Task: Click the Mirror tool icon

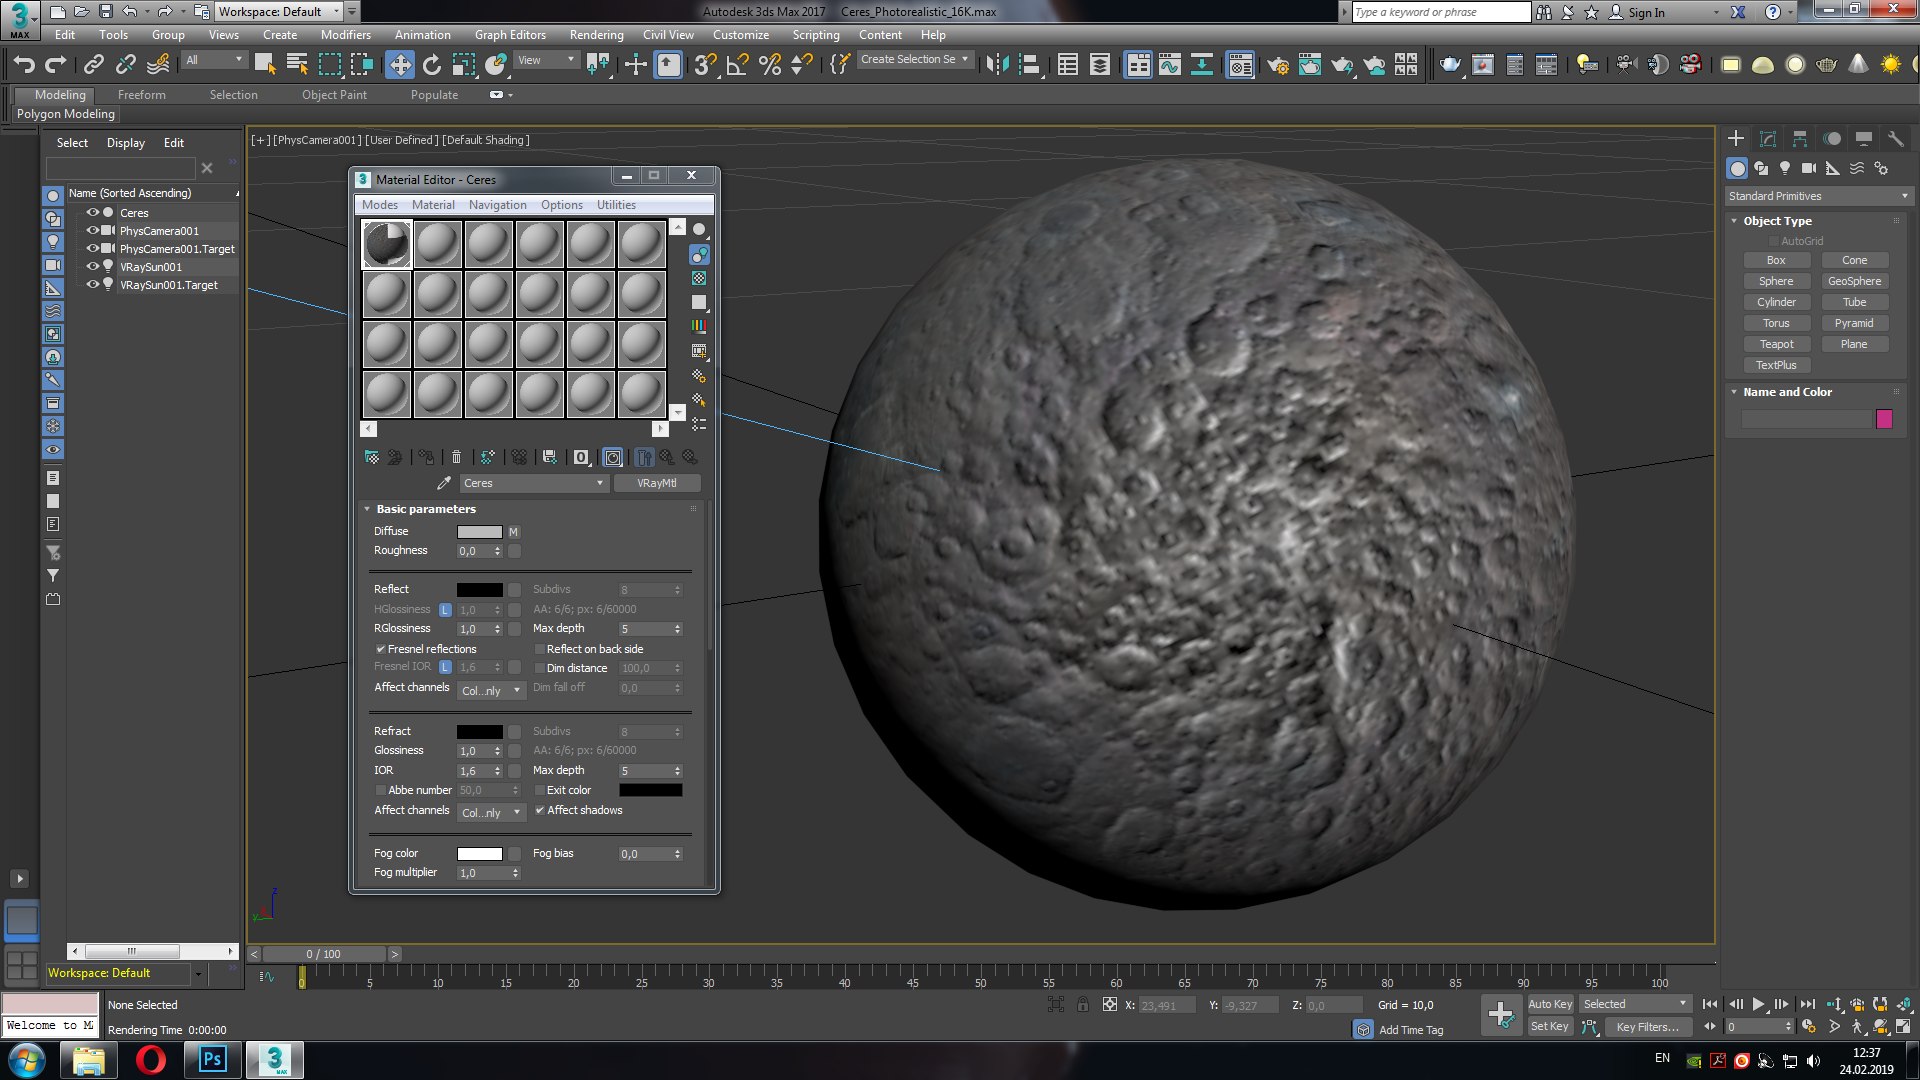Action: (997, 65)
